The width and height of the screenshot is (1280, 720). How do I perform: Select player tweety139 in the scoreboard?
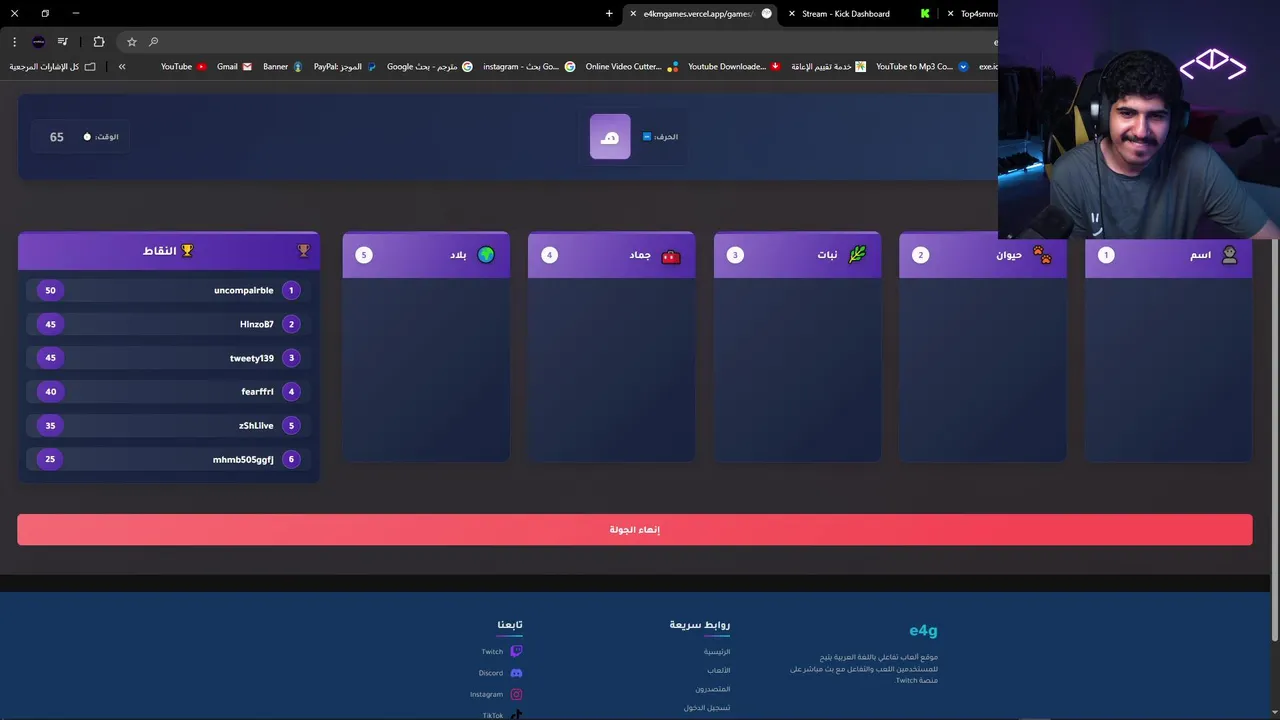168,358
